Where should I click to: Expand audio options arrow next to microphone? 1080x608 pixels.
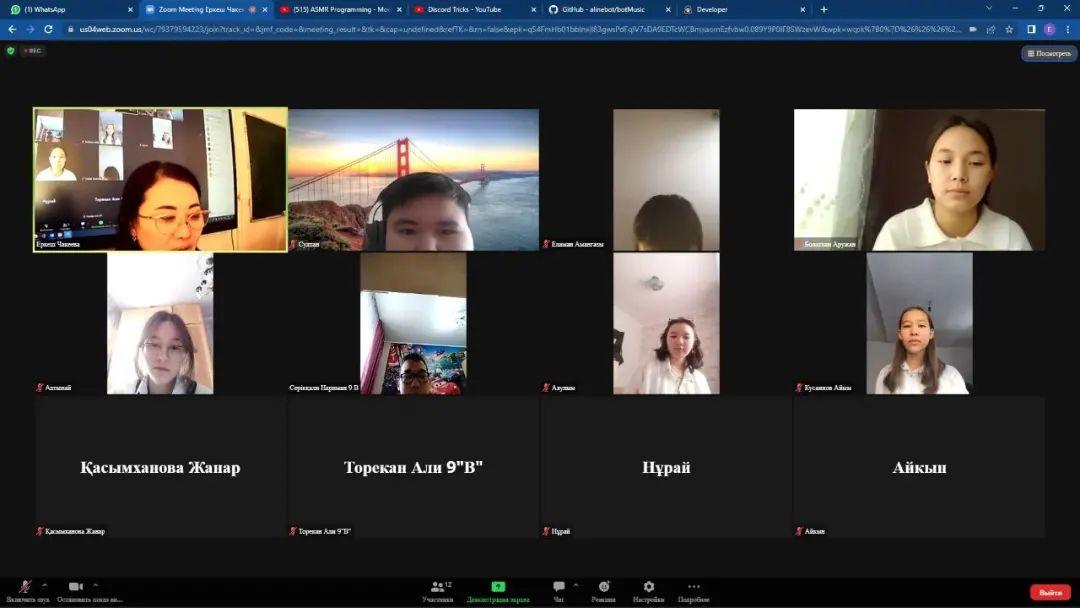[44, 585]
